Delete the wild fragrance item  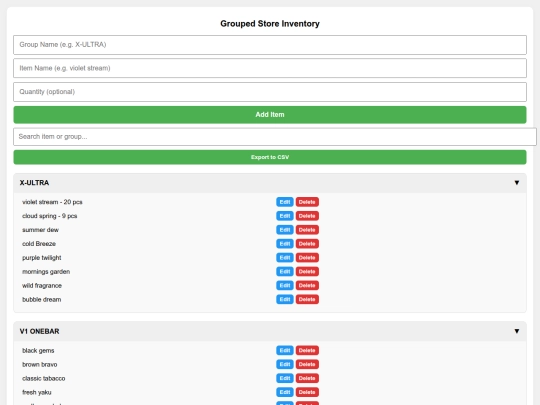point(307,285)
